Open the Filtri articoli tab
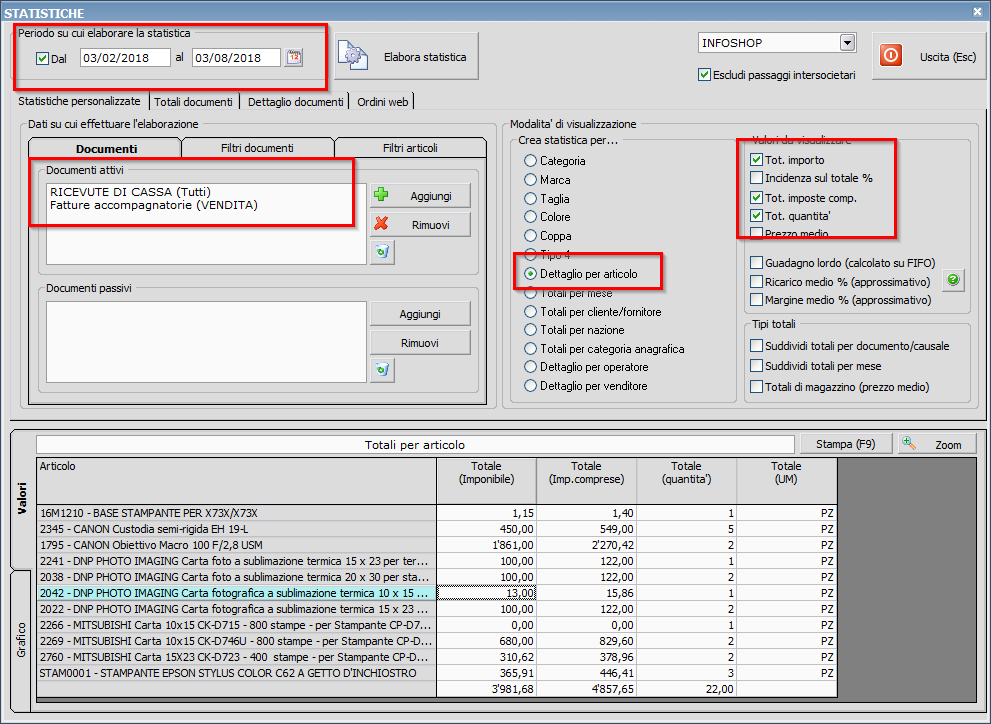991x724 pixels. click(410, 148)
